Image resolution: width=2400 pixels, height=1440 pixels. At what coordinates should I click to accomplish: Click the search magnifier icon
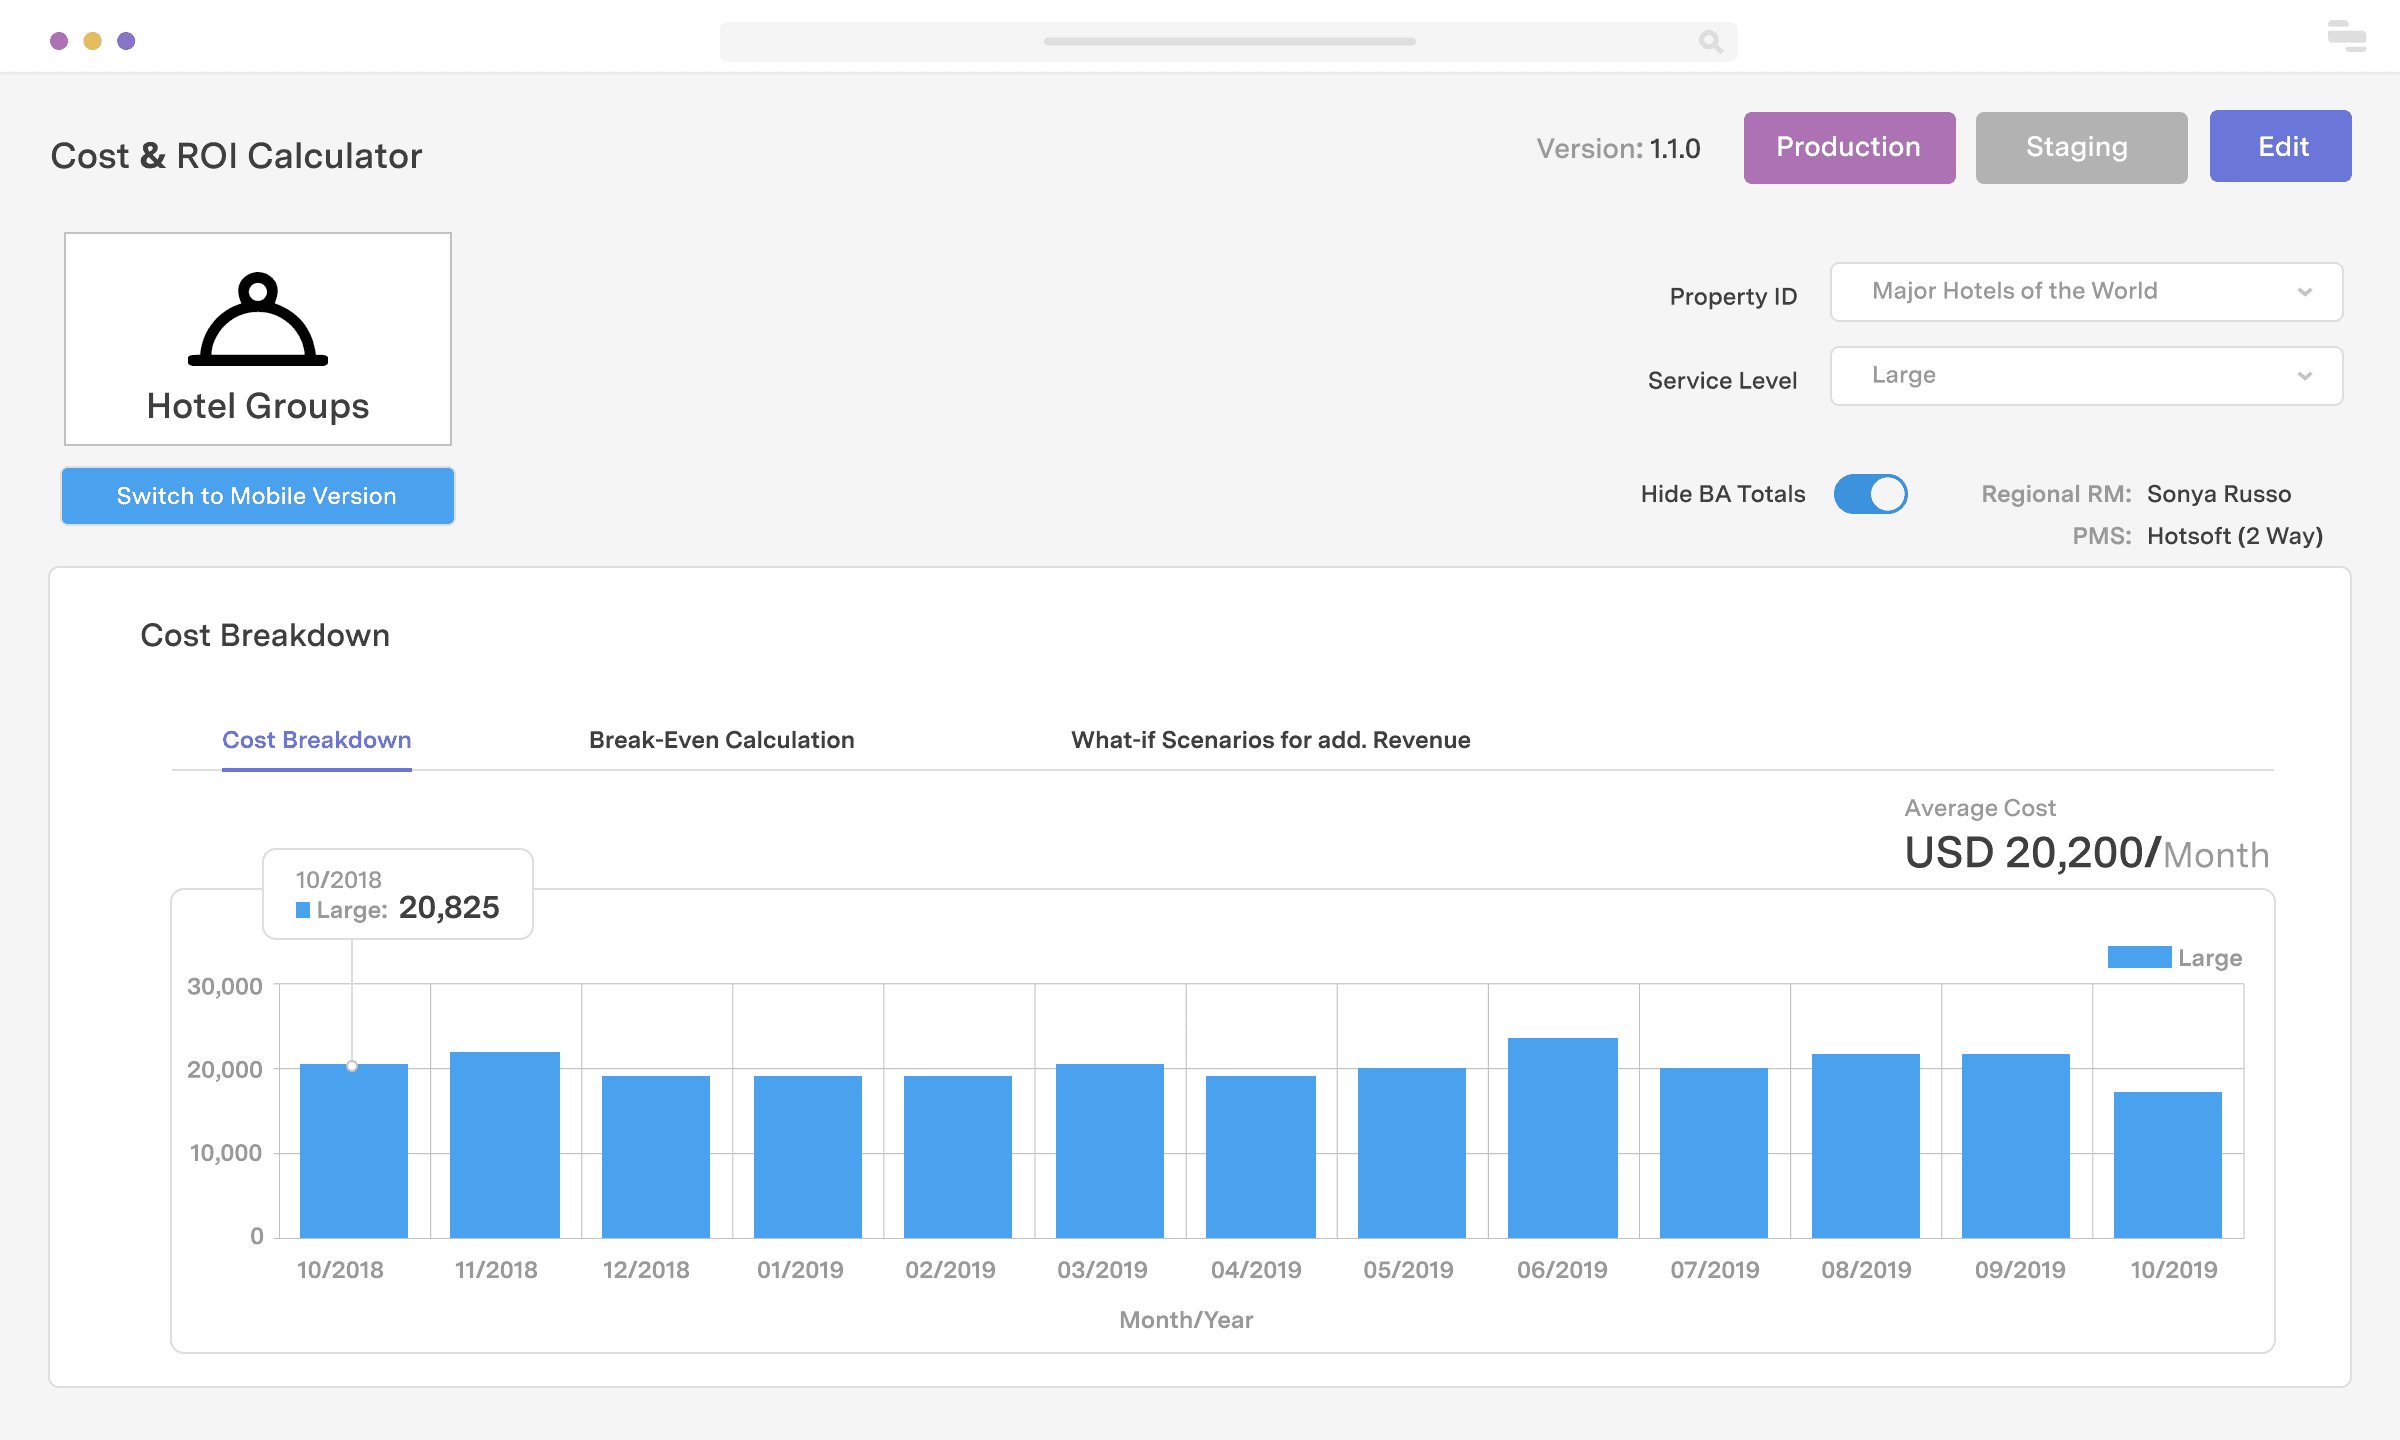click(x=1710, y=42)
